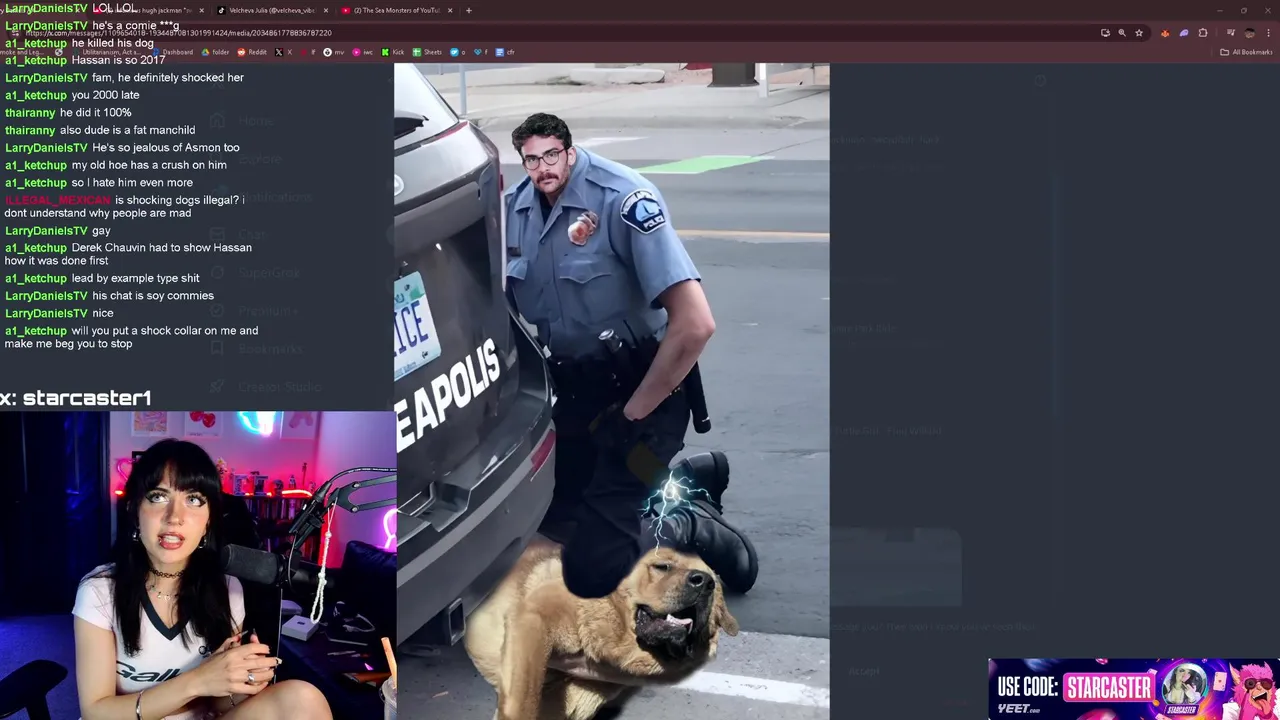The height and width of the screenshot is (720, 1280).
Task: Click chat message 'he killed his dog'
Action: pyautogui.click(x=112, y=43)
